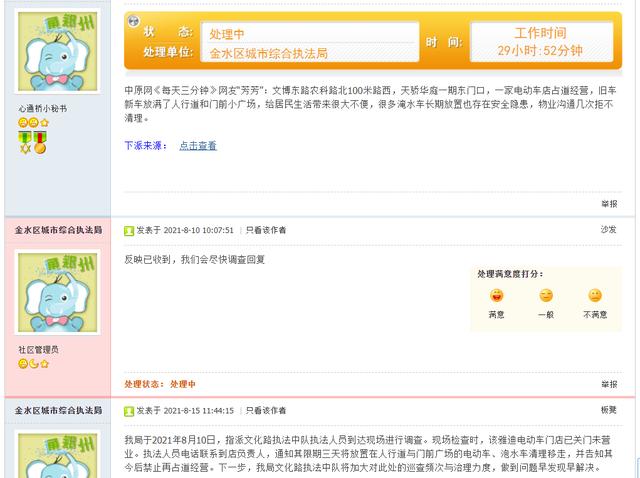Click the 社区管理员 role label
The width and height of the screenshot is (640, 478).
(x=38, y=349)
